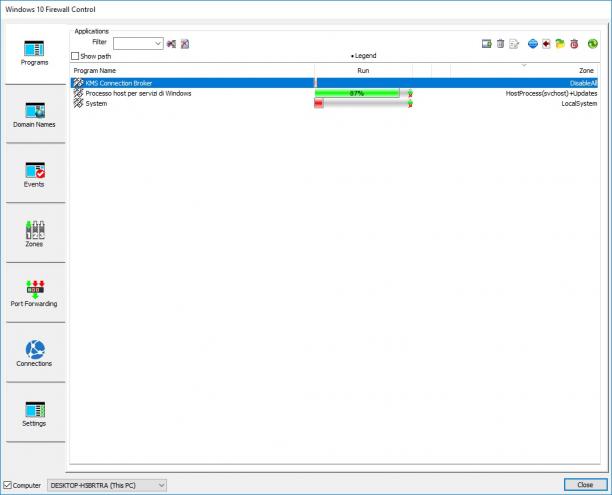Click the binoculars filter icon next to the Filter box

click(x=171, y=44)
